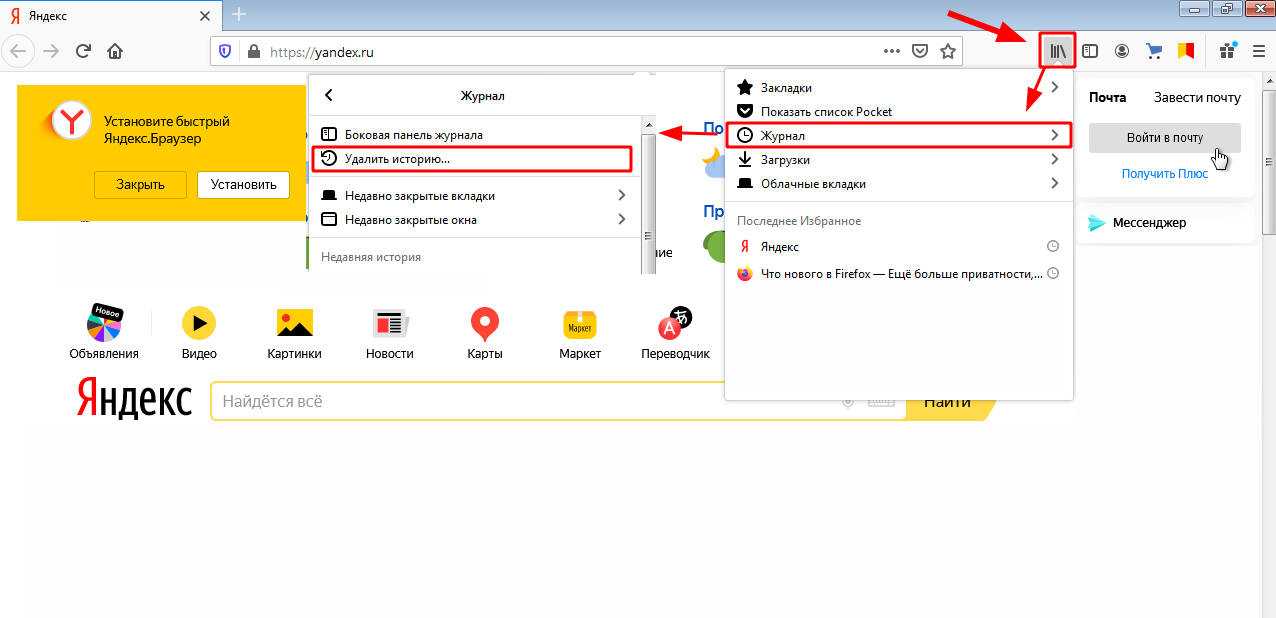Follow the Получить Плюс link
Image resolution: width=1276 pixels, height=618 pixels.
(x=1164, y=174)
